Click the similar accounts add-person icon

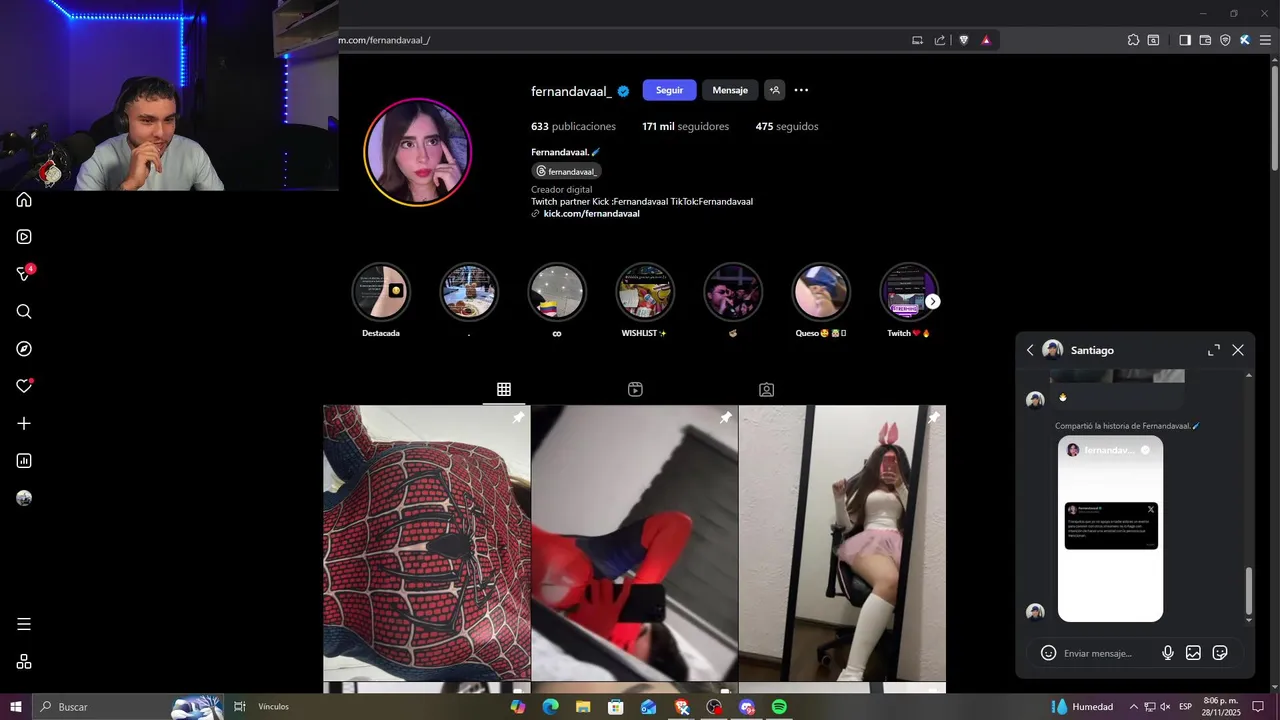point(774,90)
